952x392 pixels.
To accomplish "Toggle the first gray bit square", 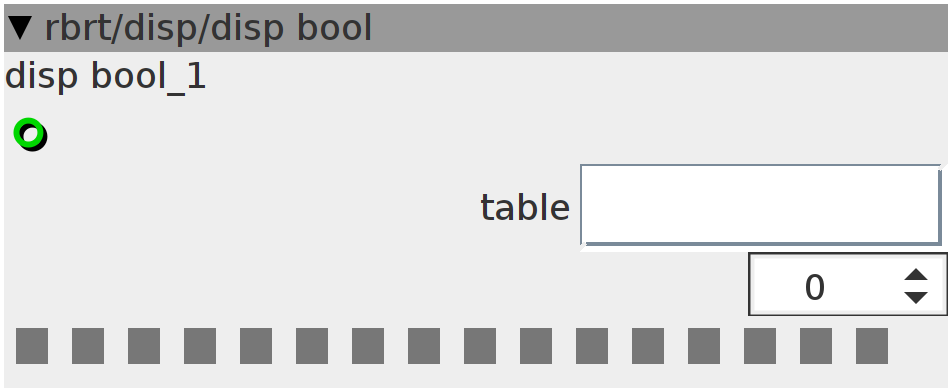I will tap(32, 346).
